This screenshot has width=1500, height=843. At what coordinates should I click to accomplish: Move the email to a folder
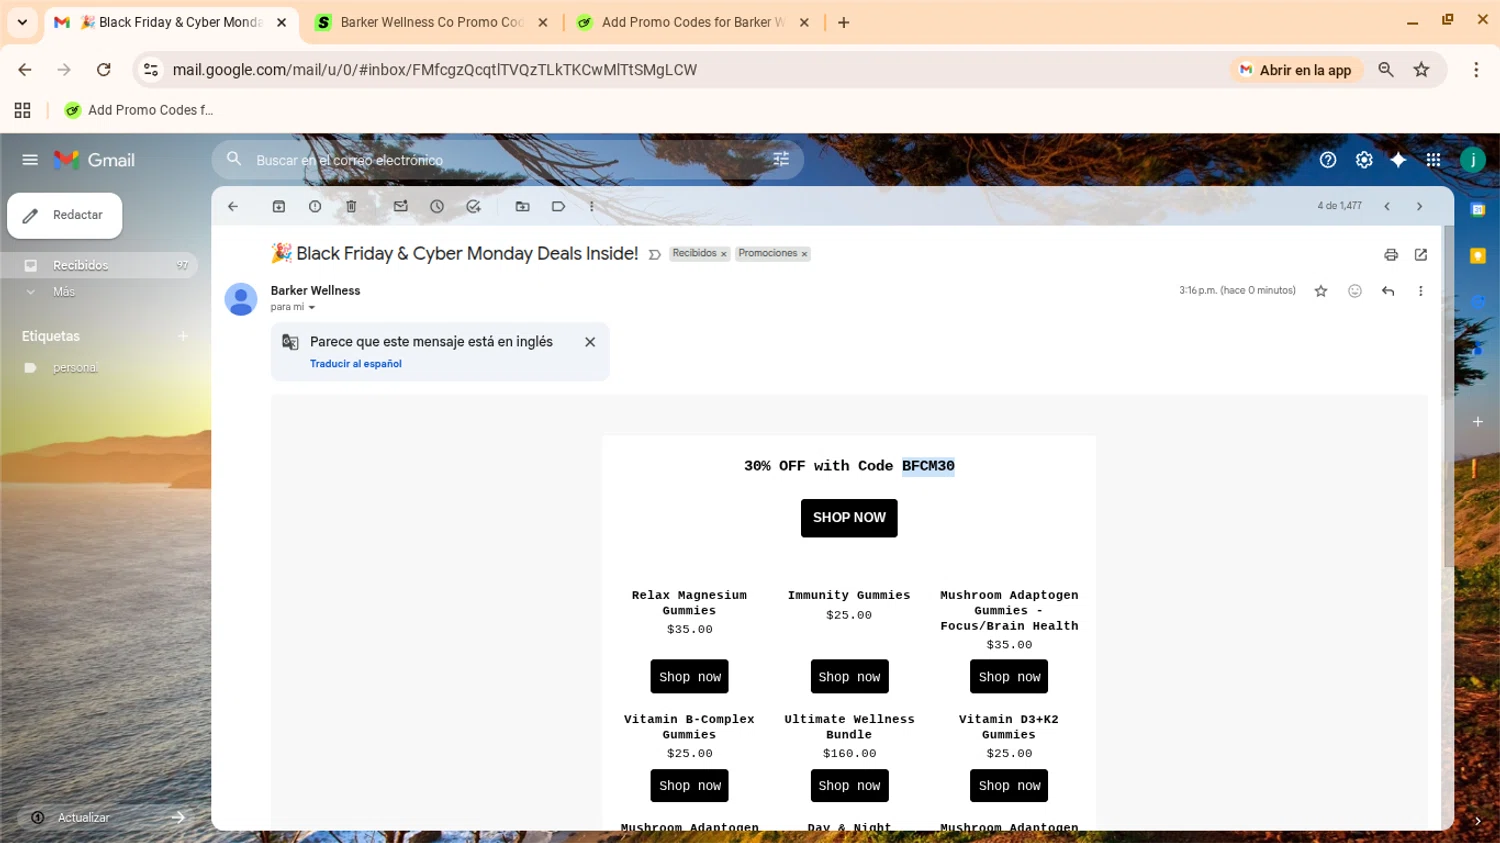click(x=522, y=206)
